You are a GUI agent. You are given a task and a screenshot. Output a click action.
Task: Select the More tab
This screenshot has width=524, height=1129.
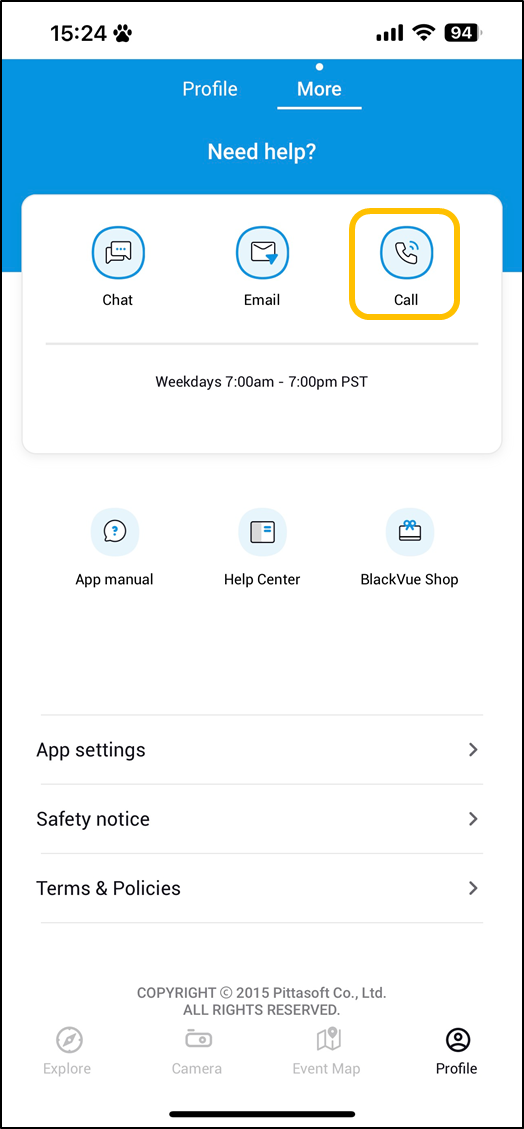point(319,89)
